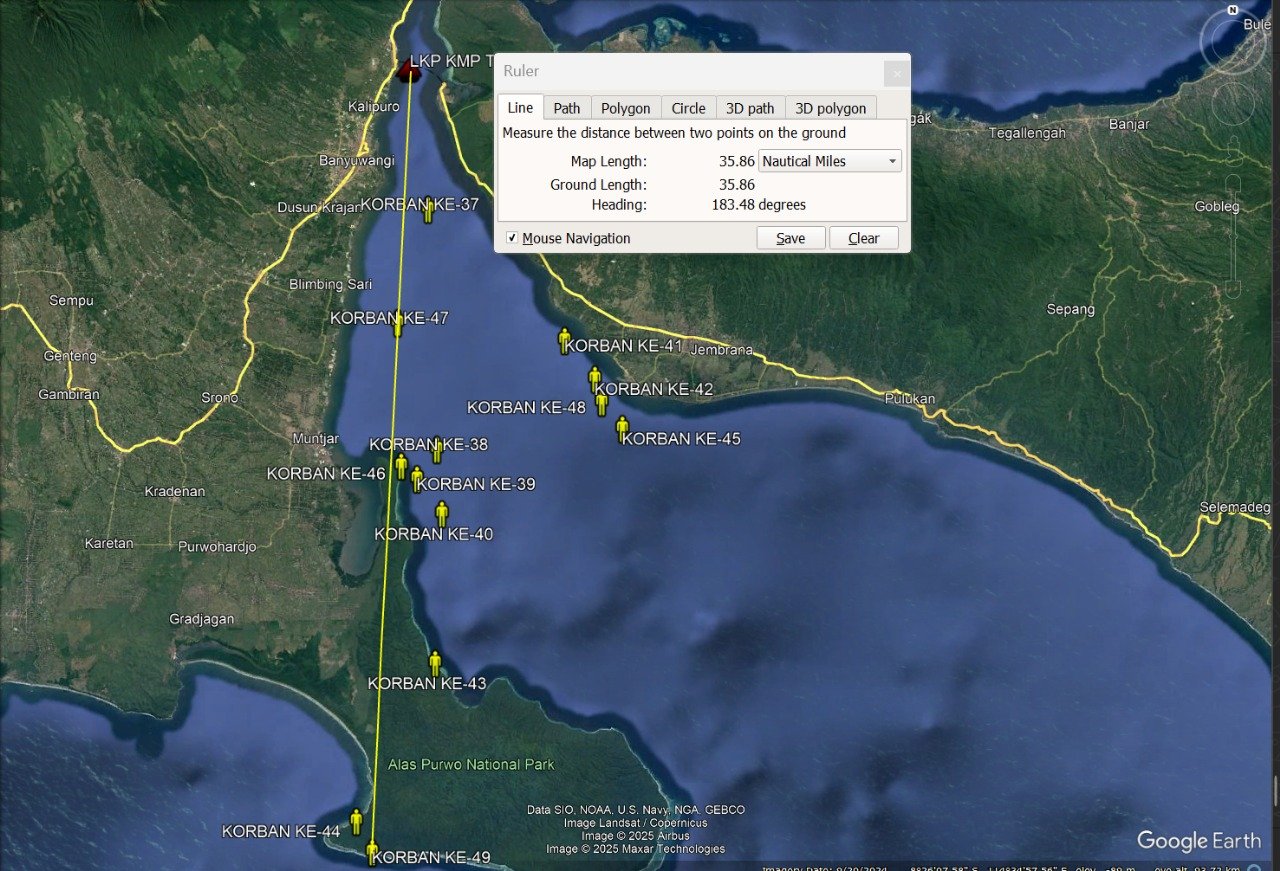Click the KORBAN KE-46 placemark icon
The height and width of the screenshot is (871, 1280).
pyautogui.click(x=401, y=466)
